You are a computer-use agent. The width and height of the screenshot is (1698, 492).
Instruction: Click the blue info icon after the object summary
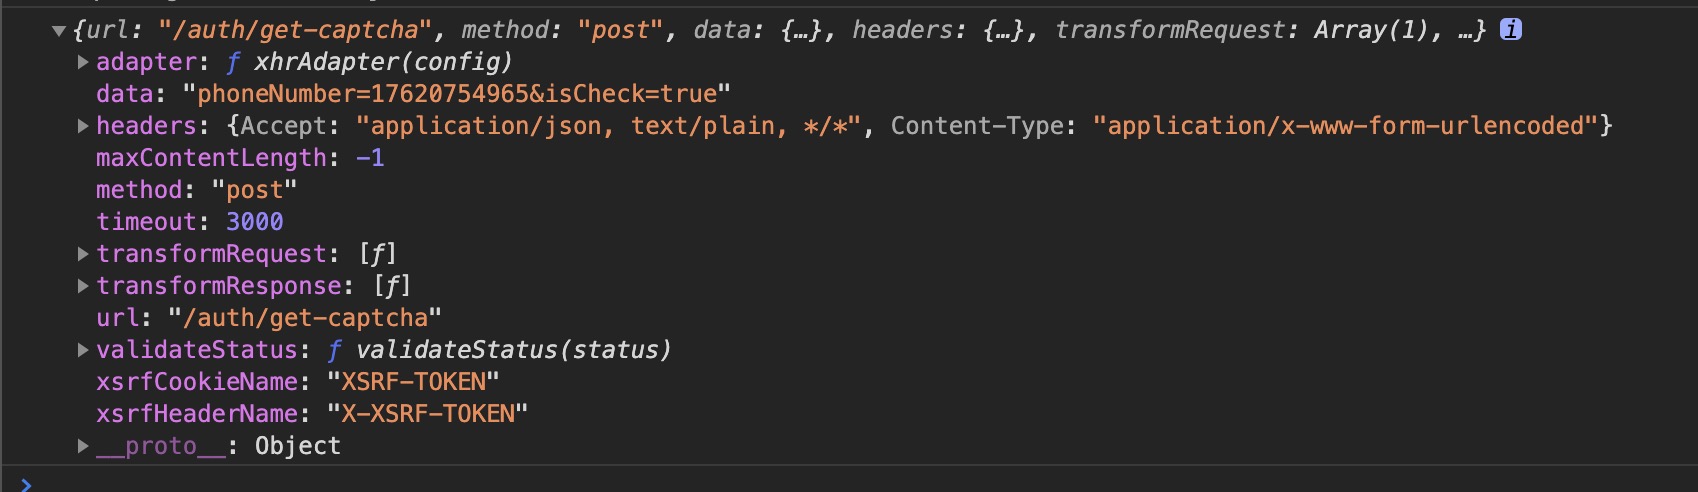point(1511,30)
